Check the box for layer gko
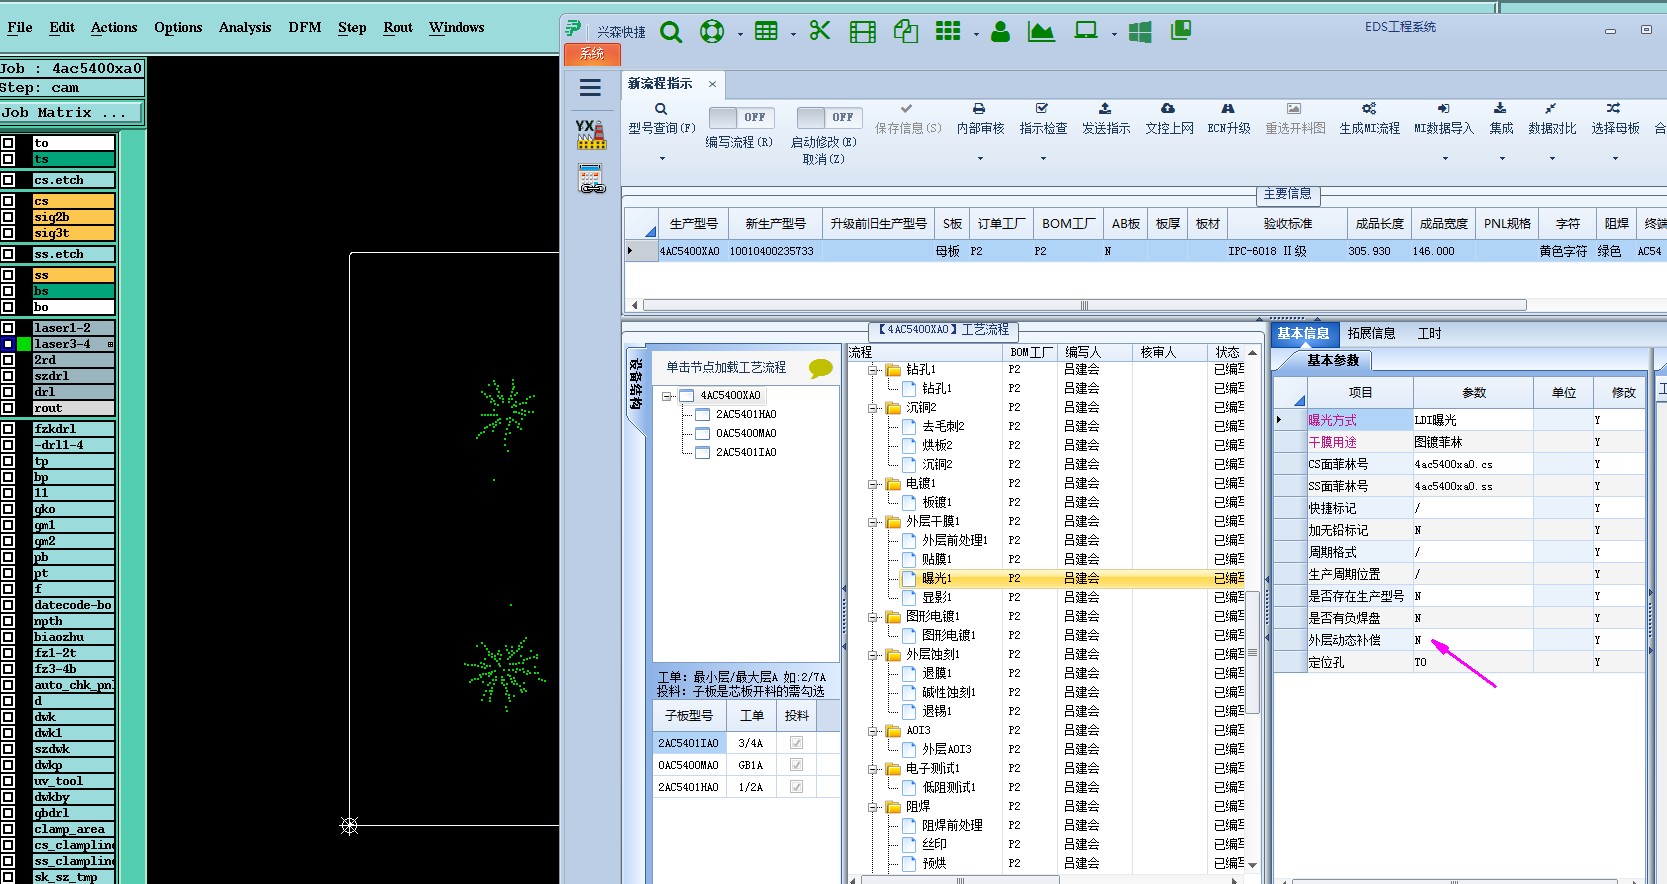The width and height of the screenshot is (1667, 884). pos(8,509)
